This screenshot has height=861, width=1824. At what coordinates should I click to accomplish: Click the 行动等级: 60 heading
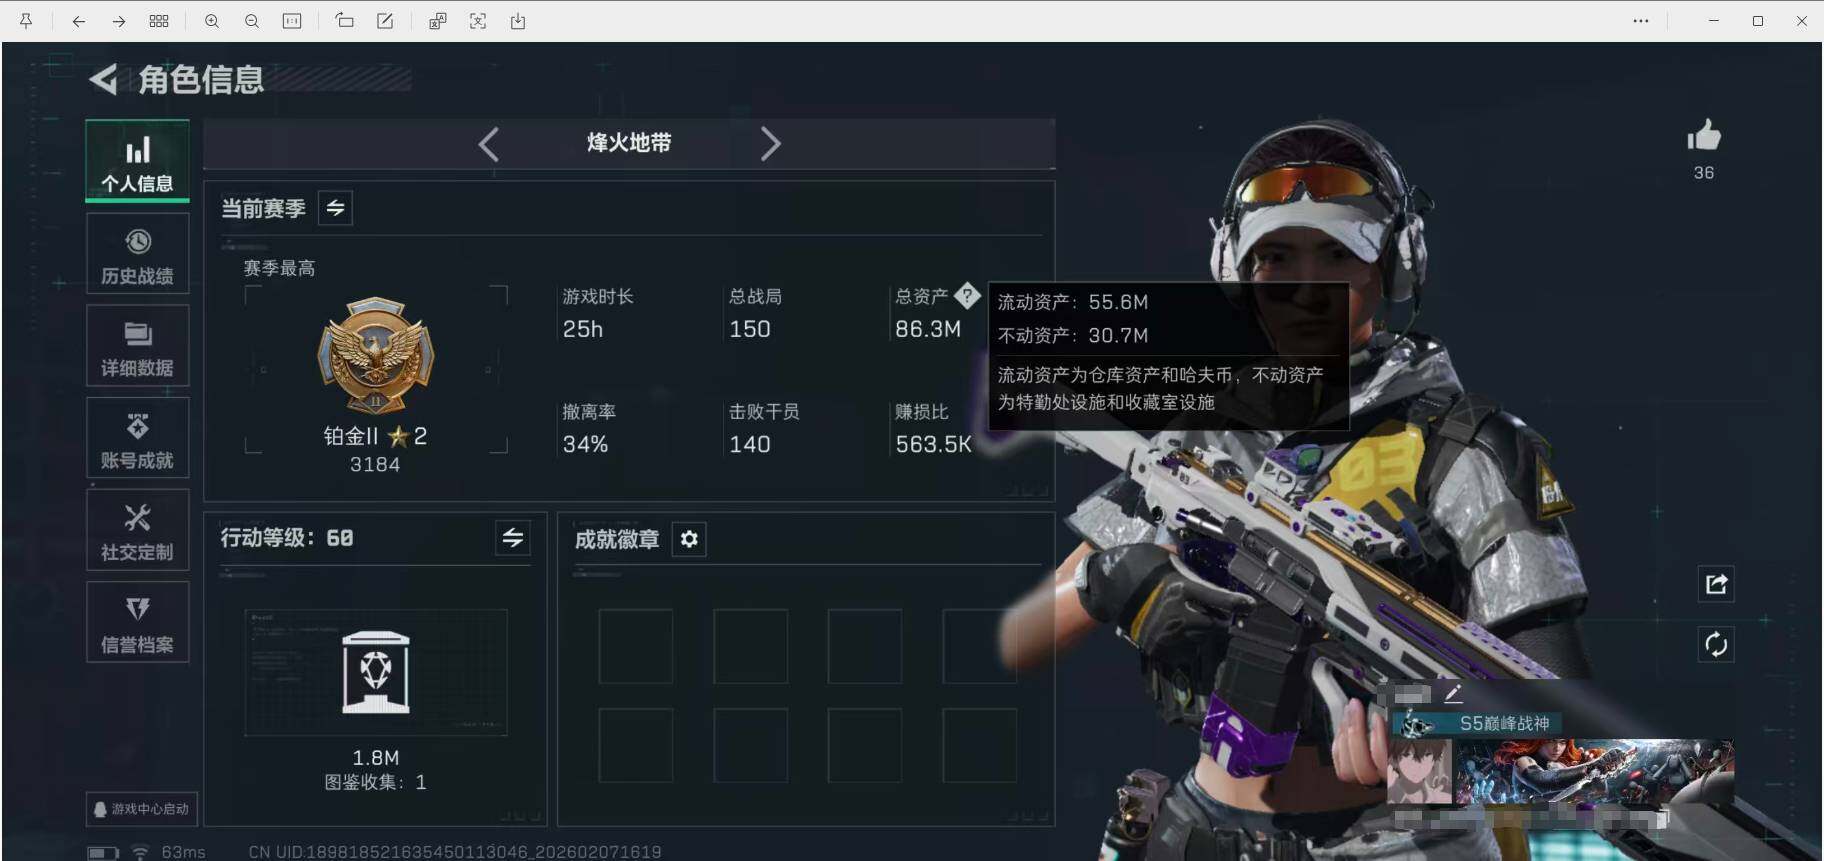[287, 538]
